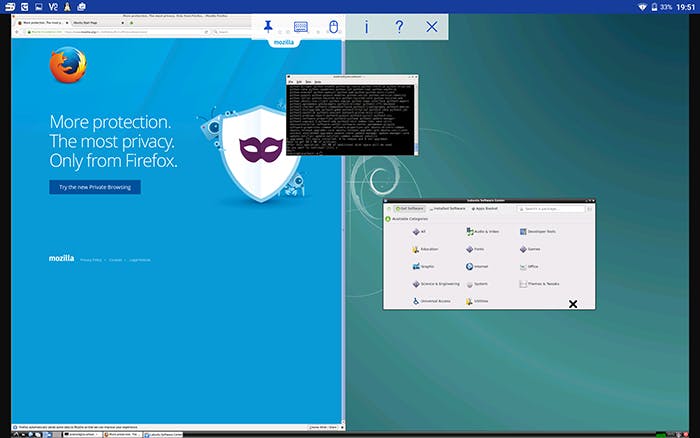Select Apps Basket tab in Software Center
Image resolution: width=700 pixels, height=438 pixels.
(484, 209)
